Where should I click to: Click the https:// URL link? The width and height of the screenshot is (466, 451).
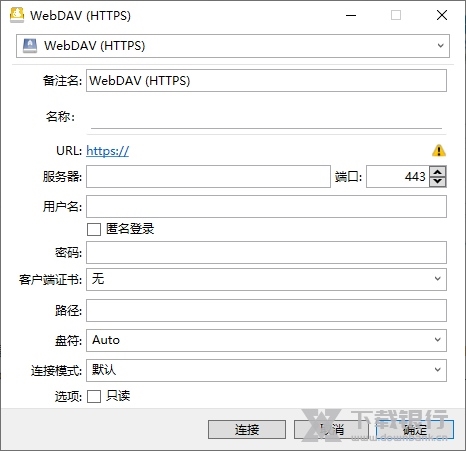(107, 151)
